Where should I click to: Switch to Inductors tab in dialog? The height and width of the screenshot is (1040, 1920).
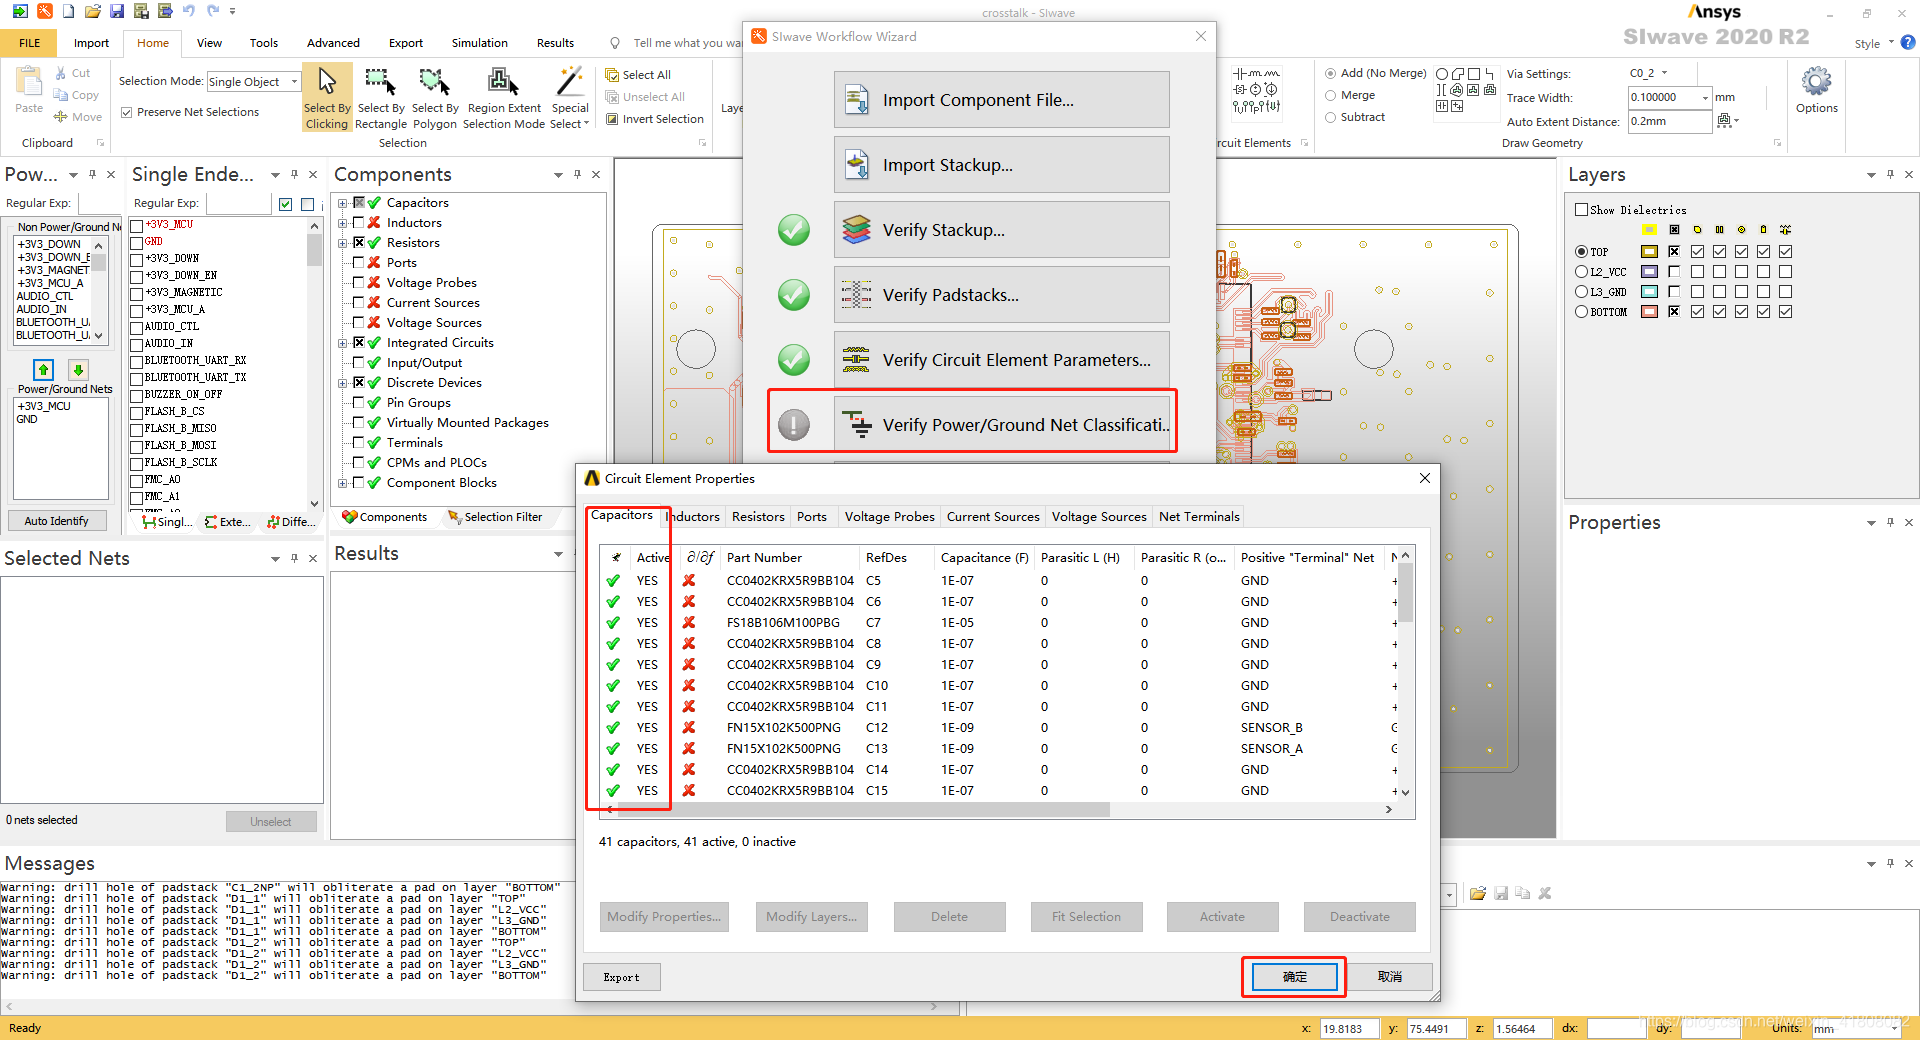pos(692,517)
